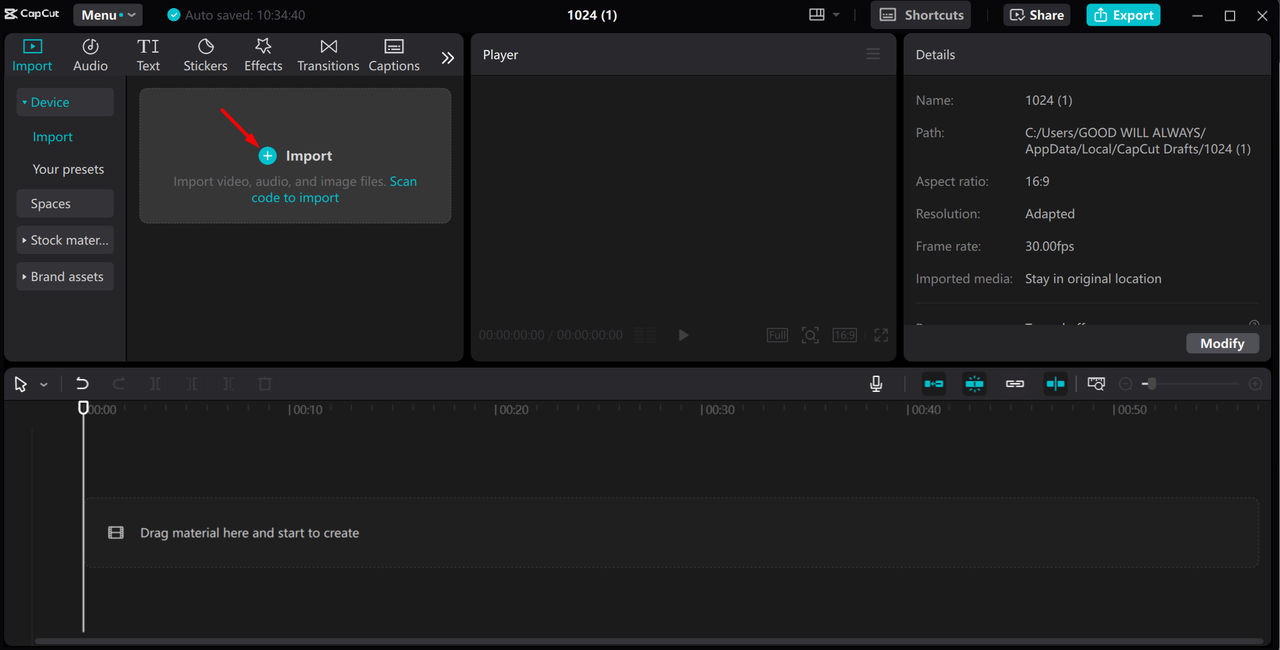
Task: Expand the Brand assets section
Action: 65,277
